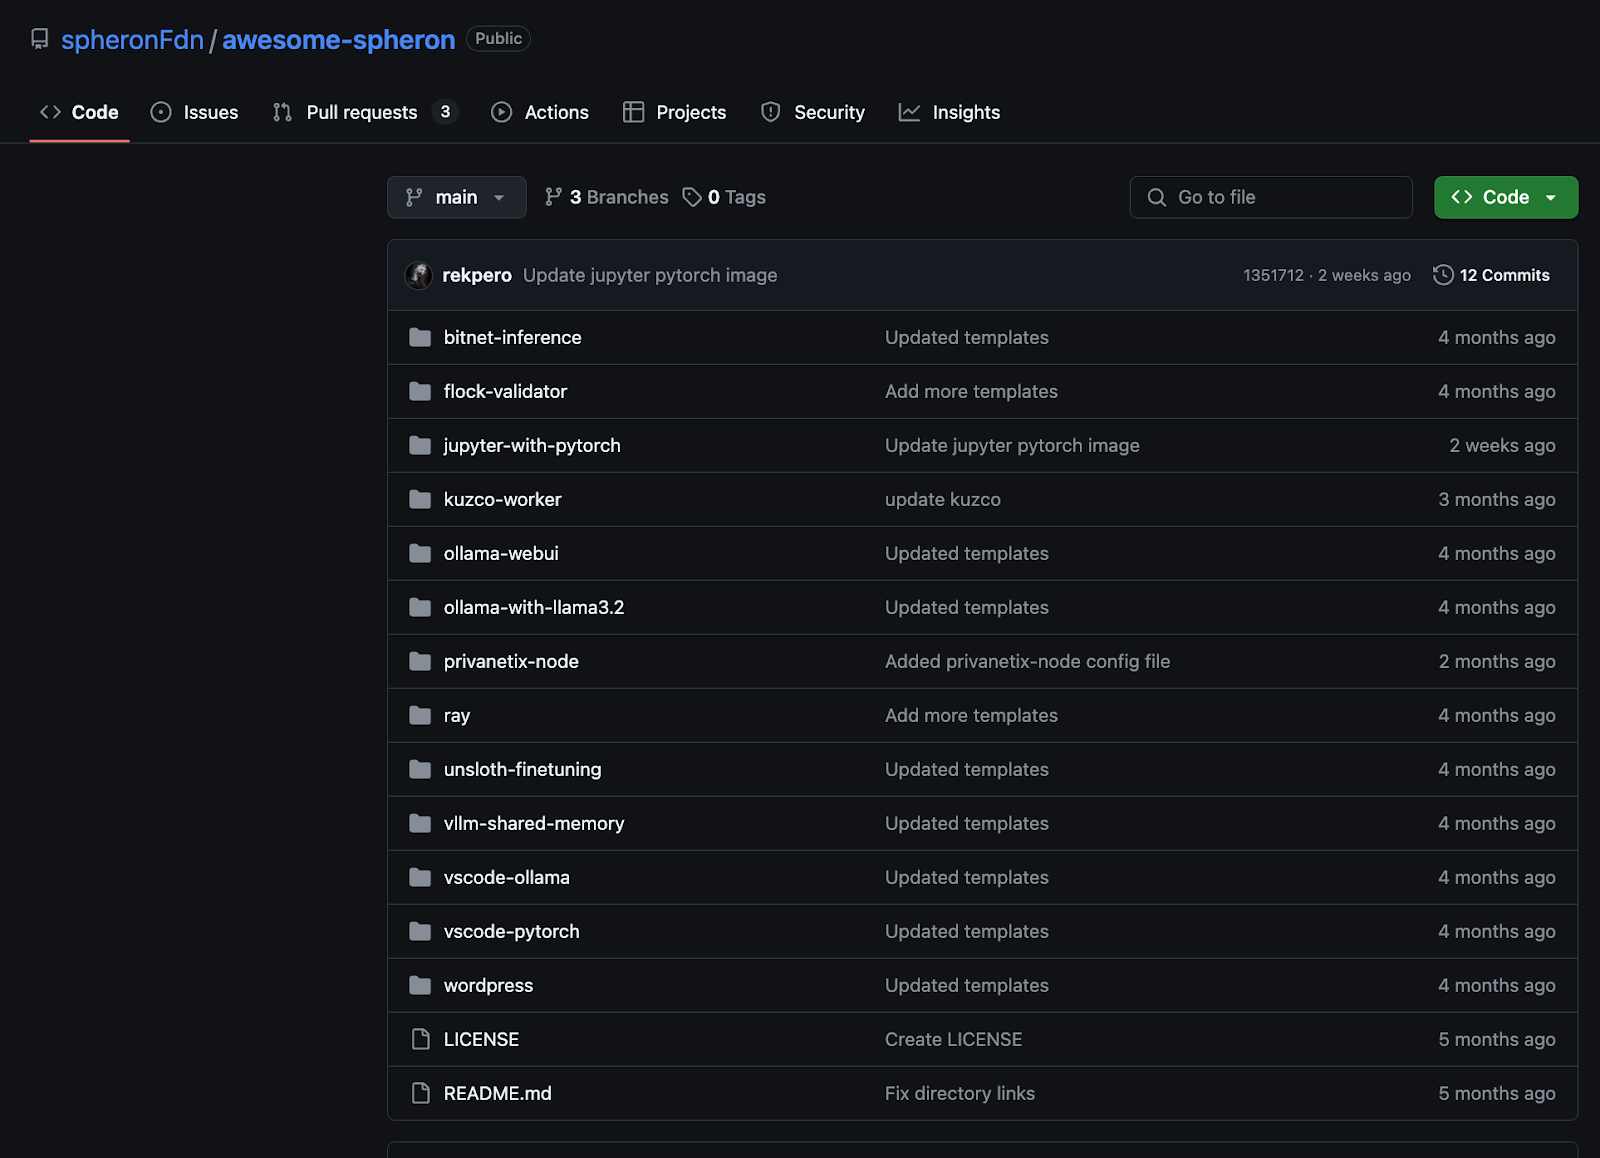Viewport: 1600px width, 1158px height.
Task: Switch to the Code tab
Action: pos(79,112)
